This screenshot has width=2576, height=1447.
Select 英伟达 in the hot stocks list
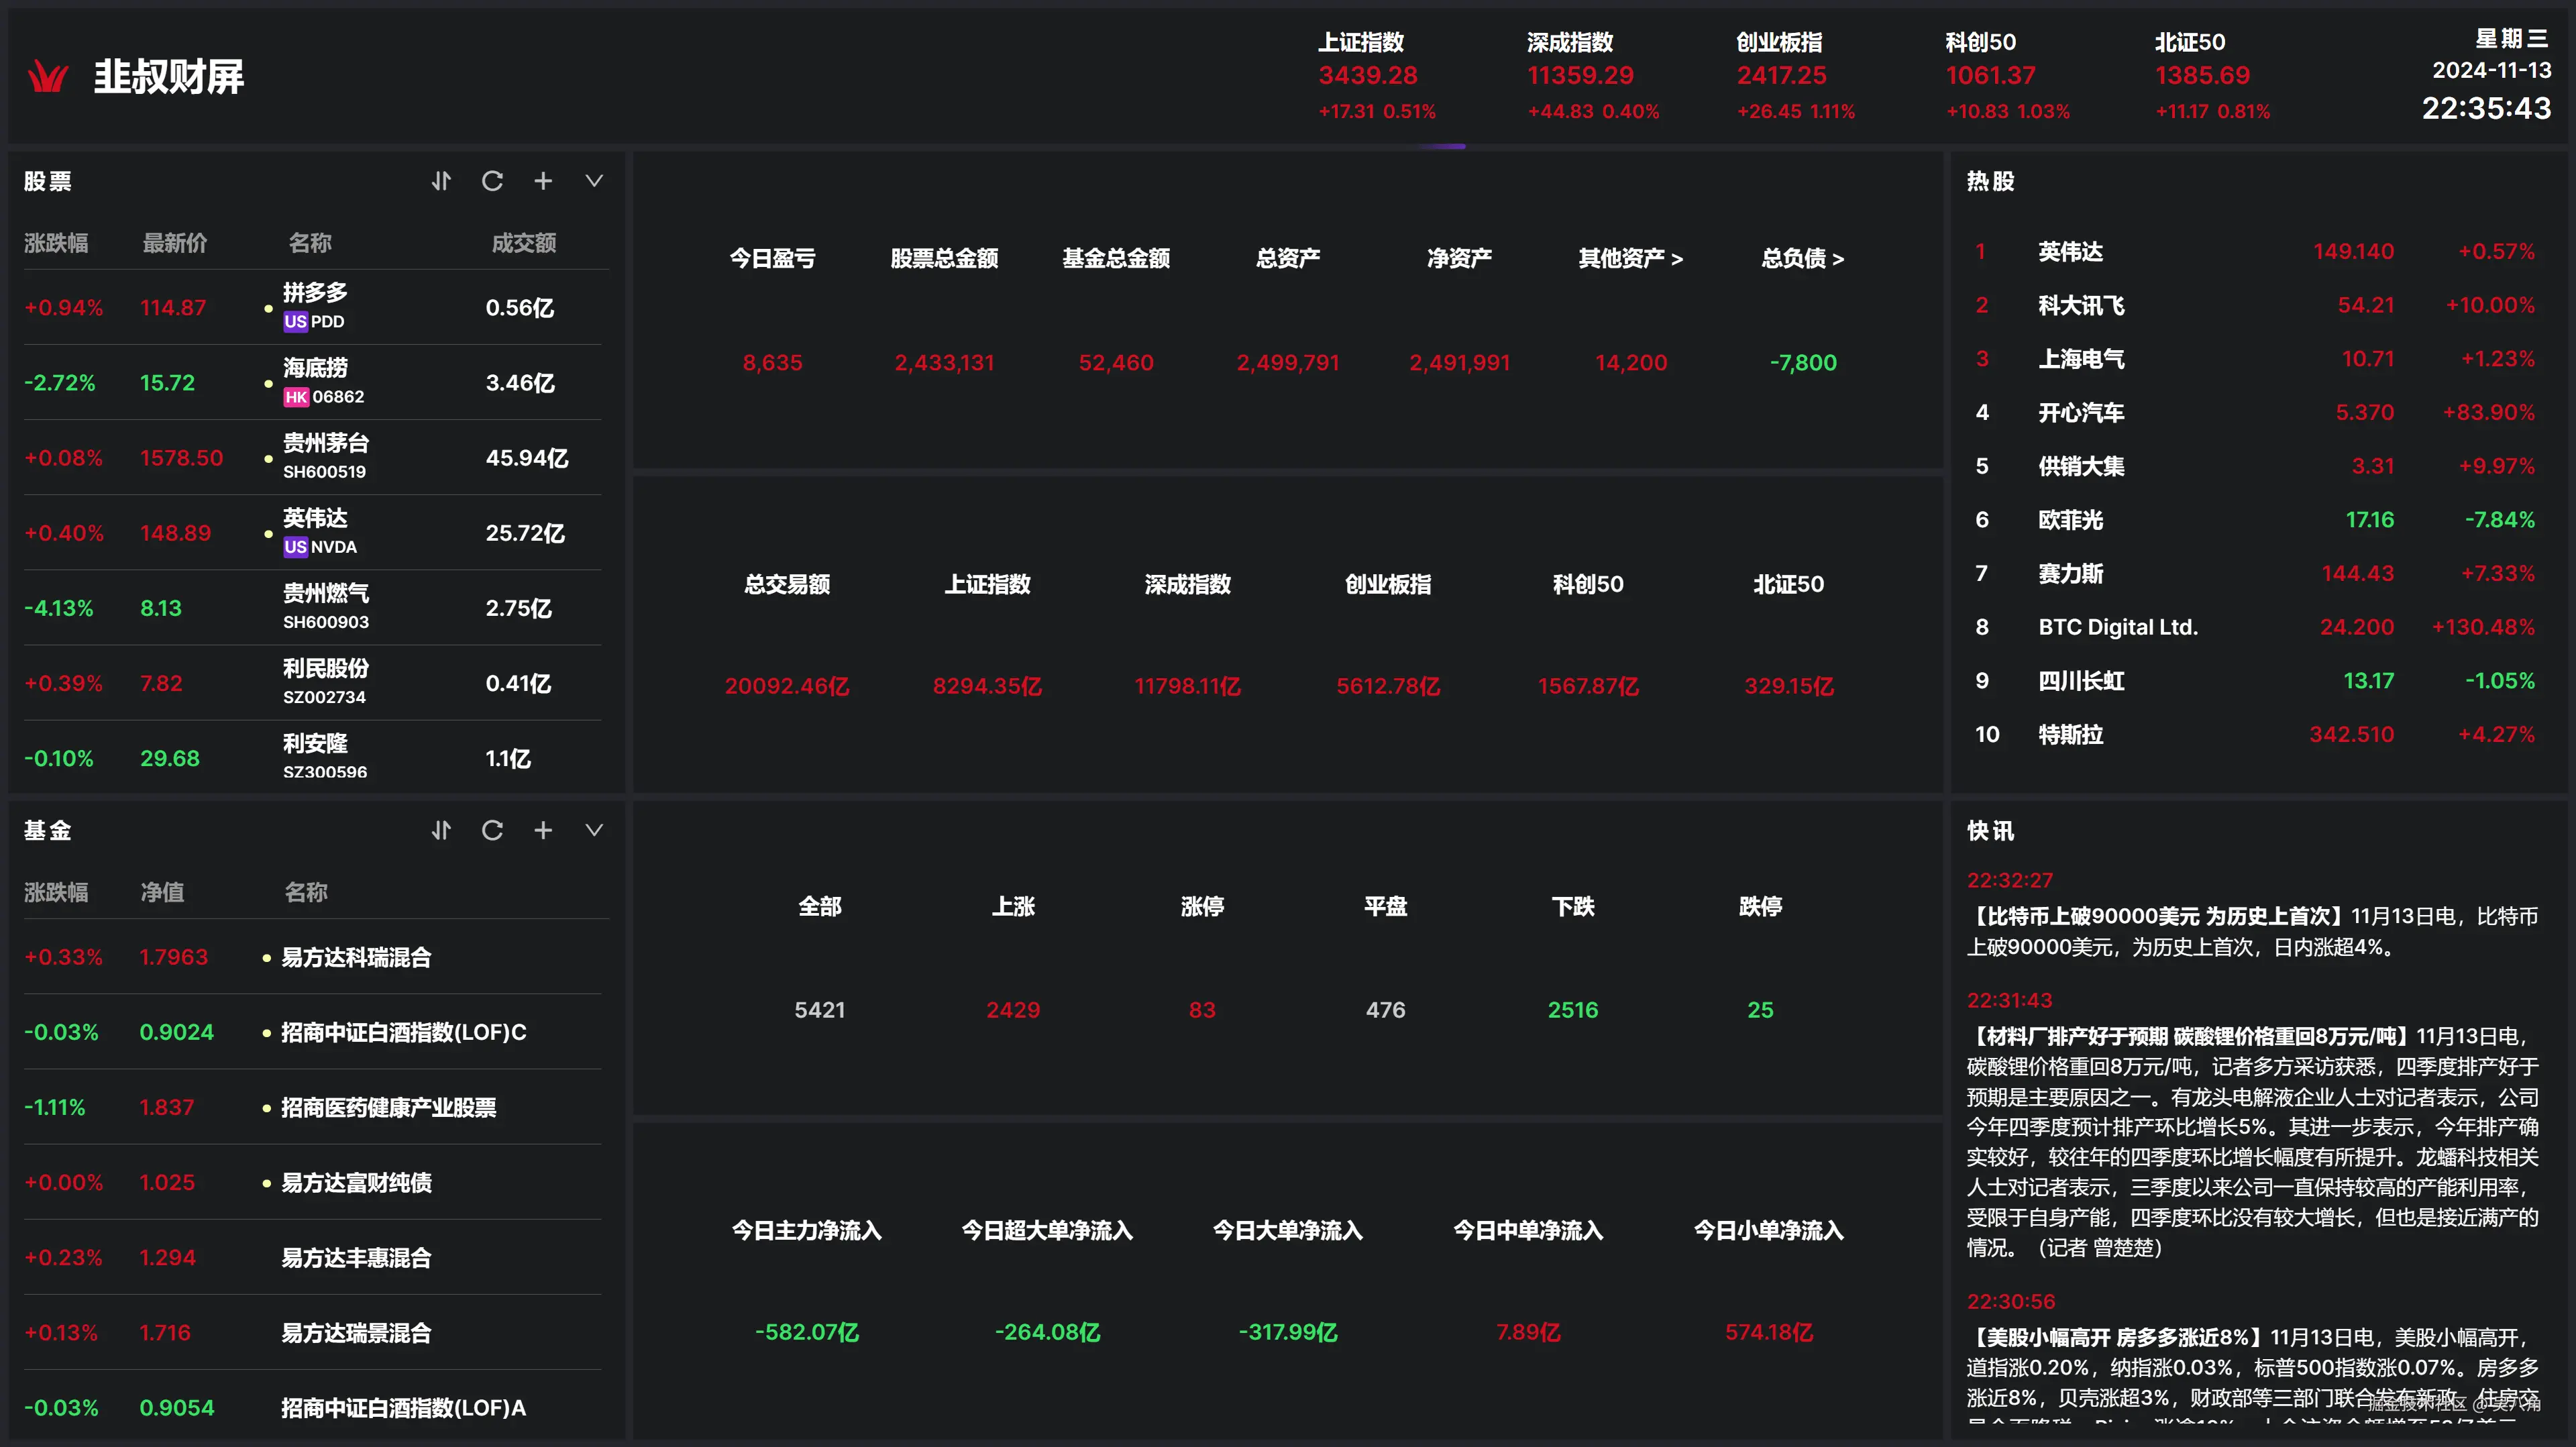[x=2072, y=252]
